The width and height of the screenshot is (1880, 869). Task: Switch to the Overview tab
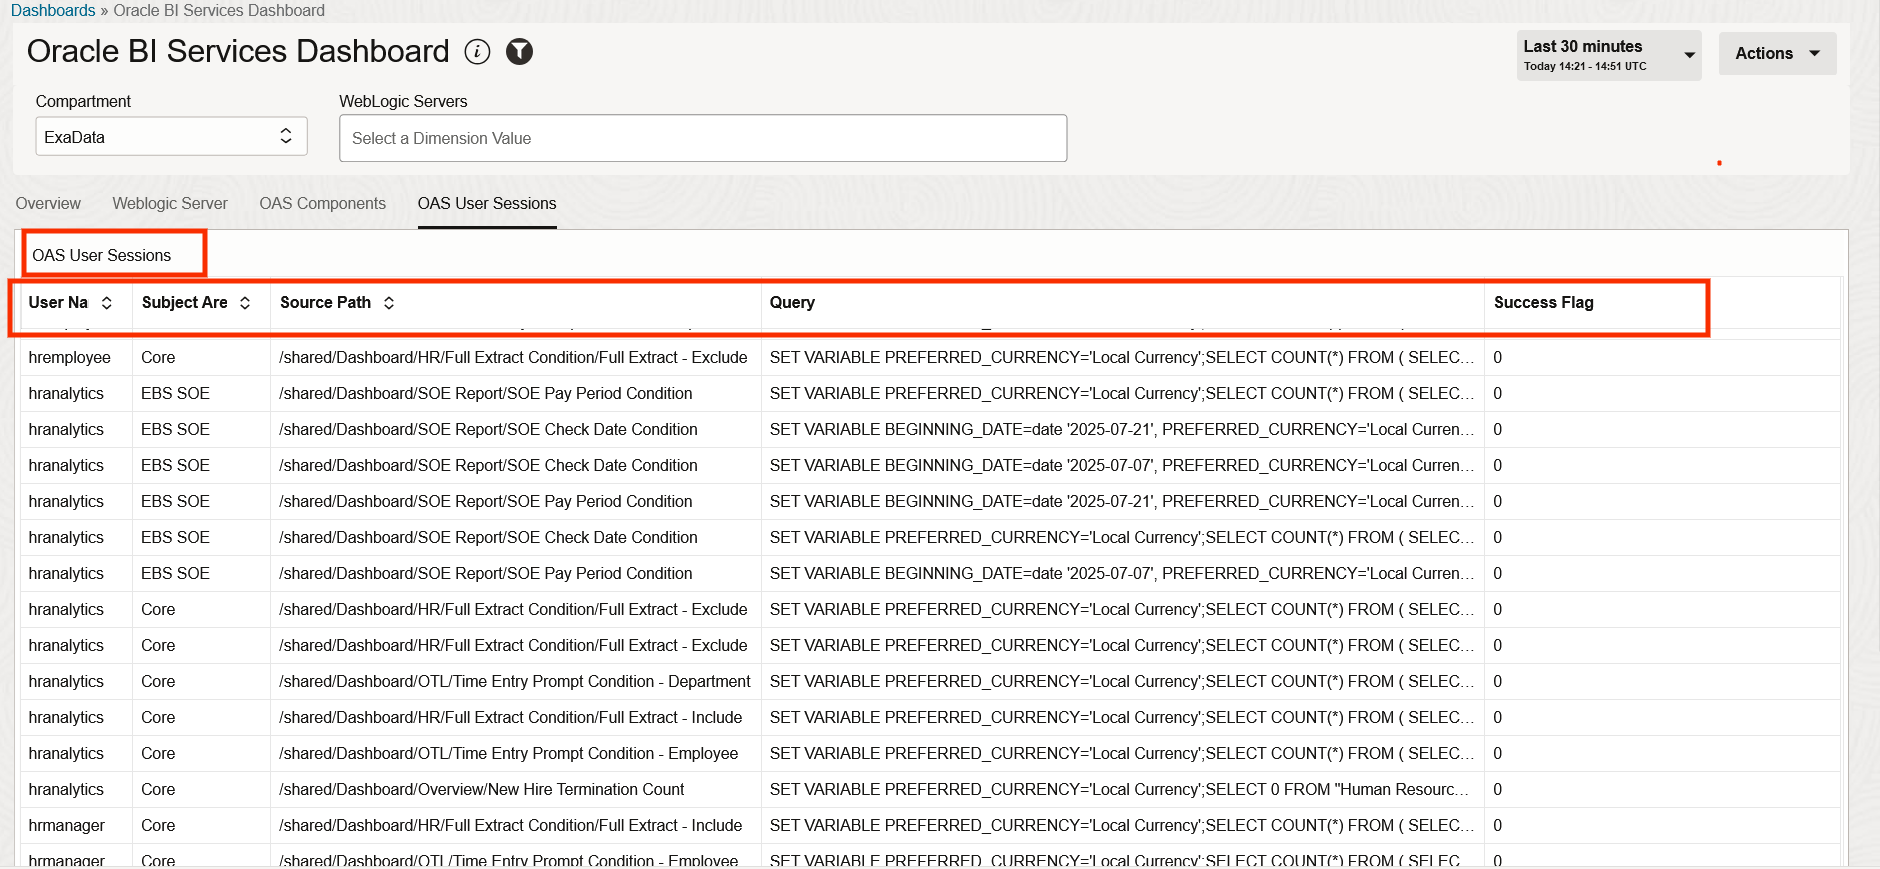coord(48,204)
